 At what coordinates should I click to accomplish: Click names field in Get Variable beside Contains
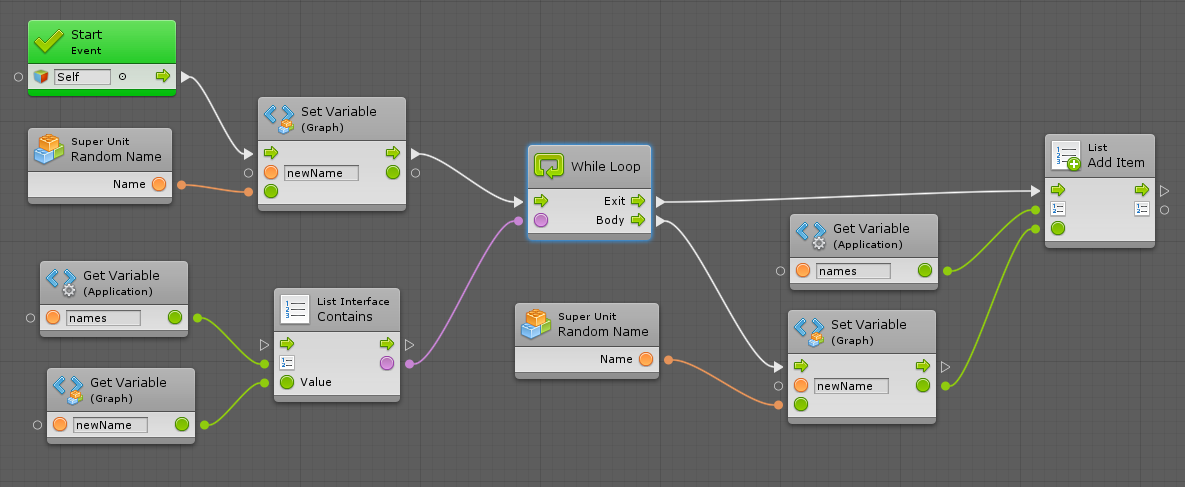click(x=103, y=318)
